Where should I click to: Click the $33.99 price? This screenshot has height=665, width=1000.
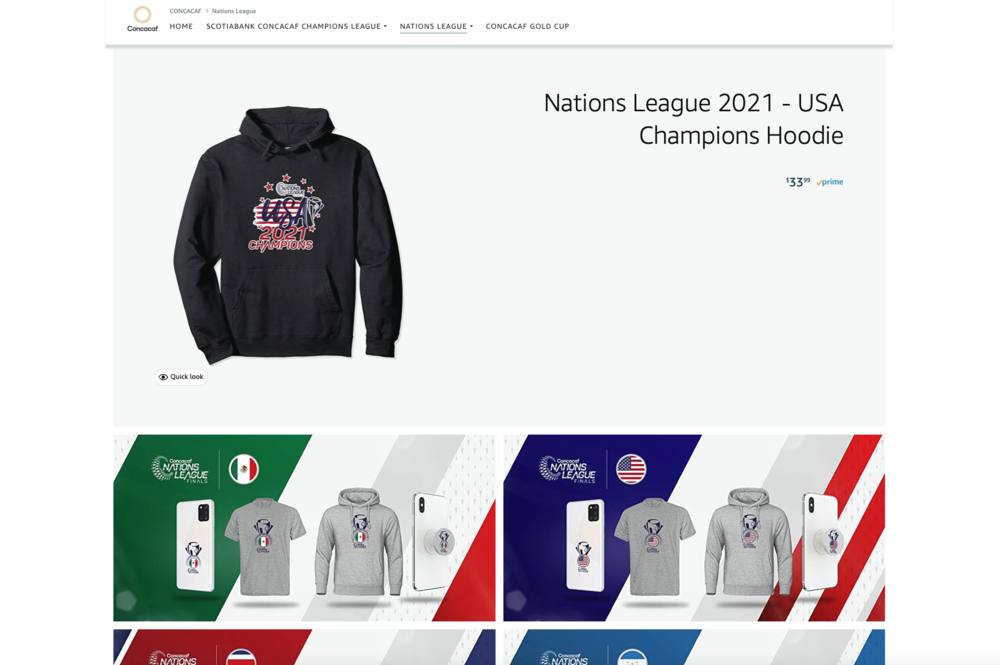pos(798,182)
